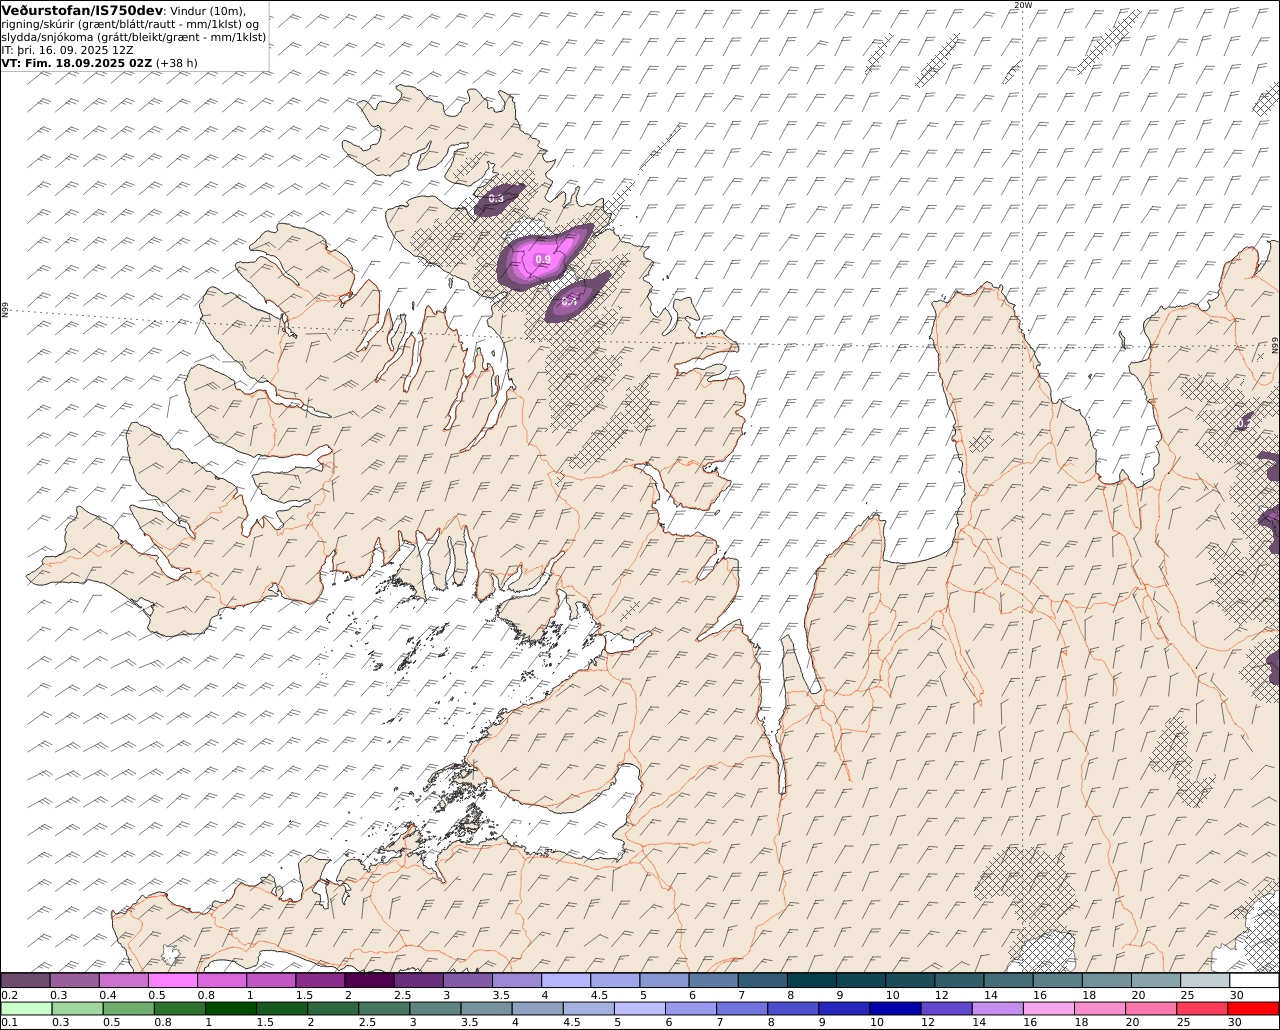
Task: Click the deep blue 10 rain swatch
Action: (895, 1009)
